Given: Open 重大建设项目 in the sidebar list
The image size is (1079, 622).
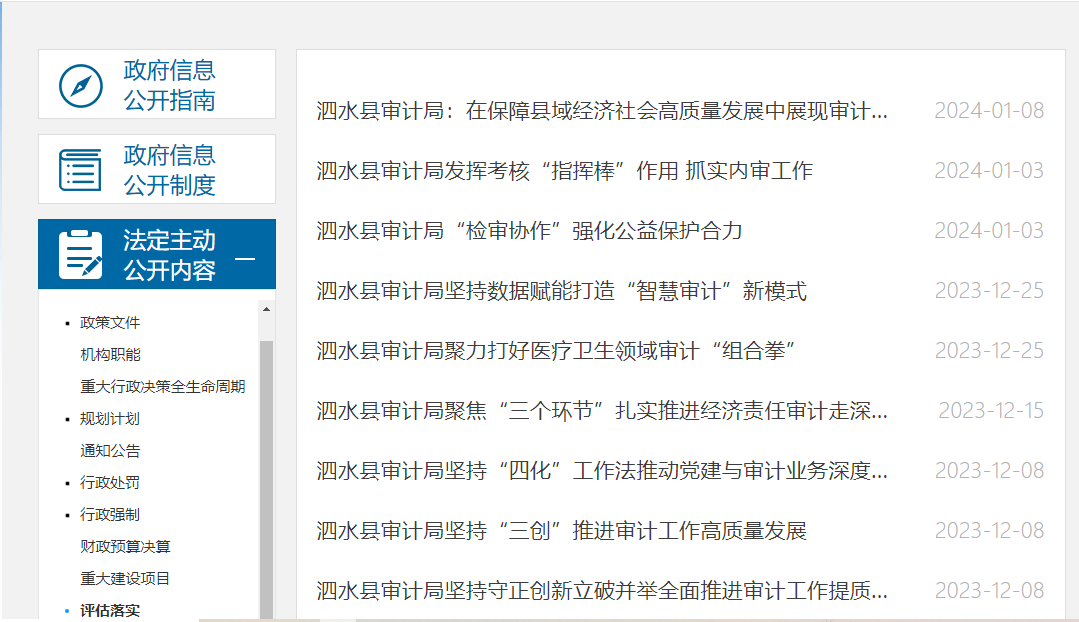Looking at the screenshot, I should point(125,579).
